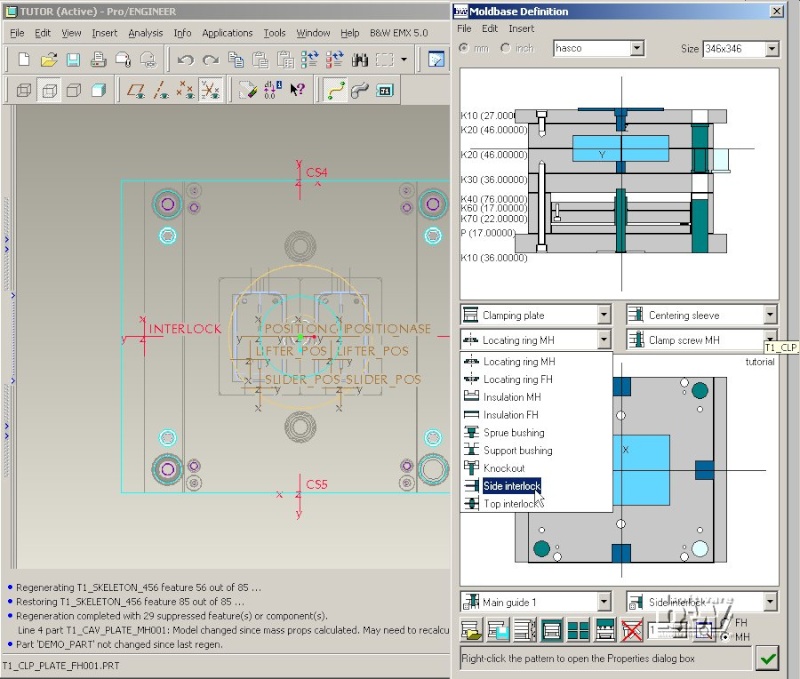Choose Knockout from the list
The width and height of the screenshot is (800, 679).
click(x=536, y=468)
